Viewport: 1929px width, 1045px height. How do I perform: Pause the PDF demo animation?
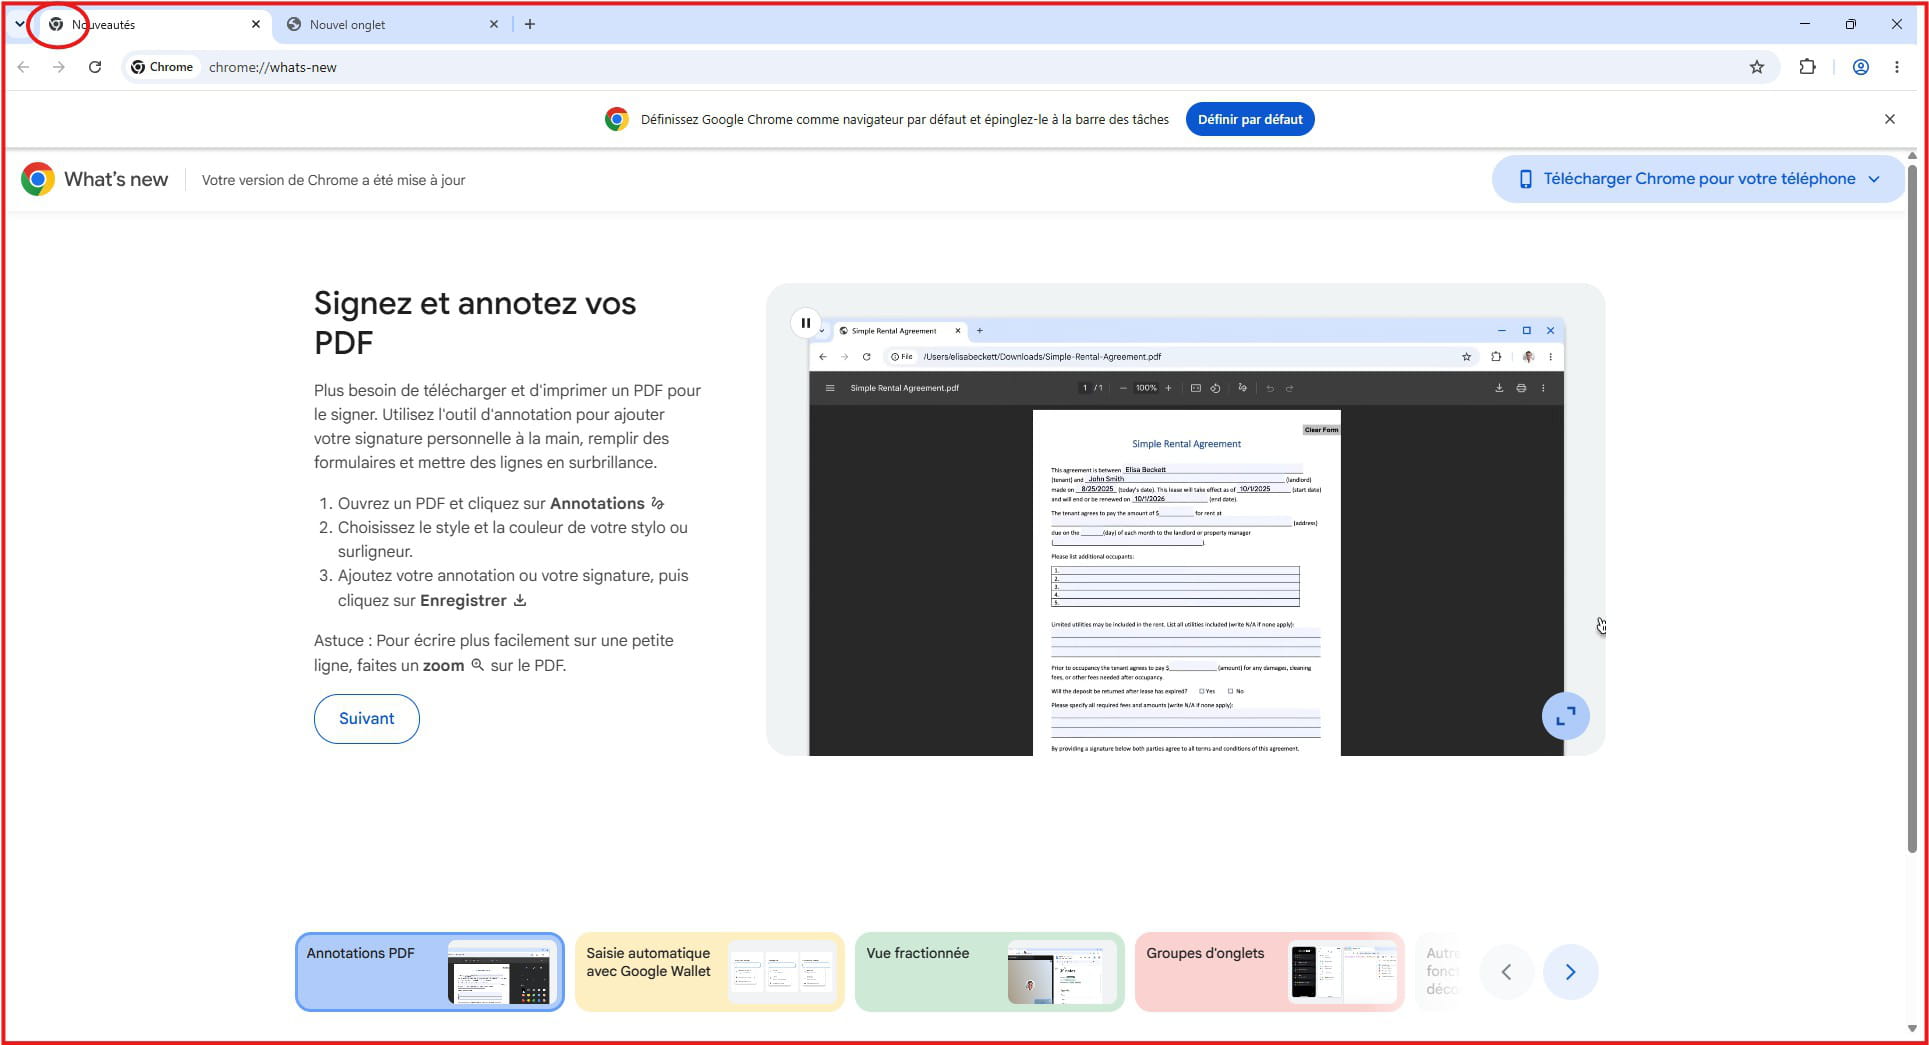click(x=806, y=323)
